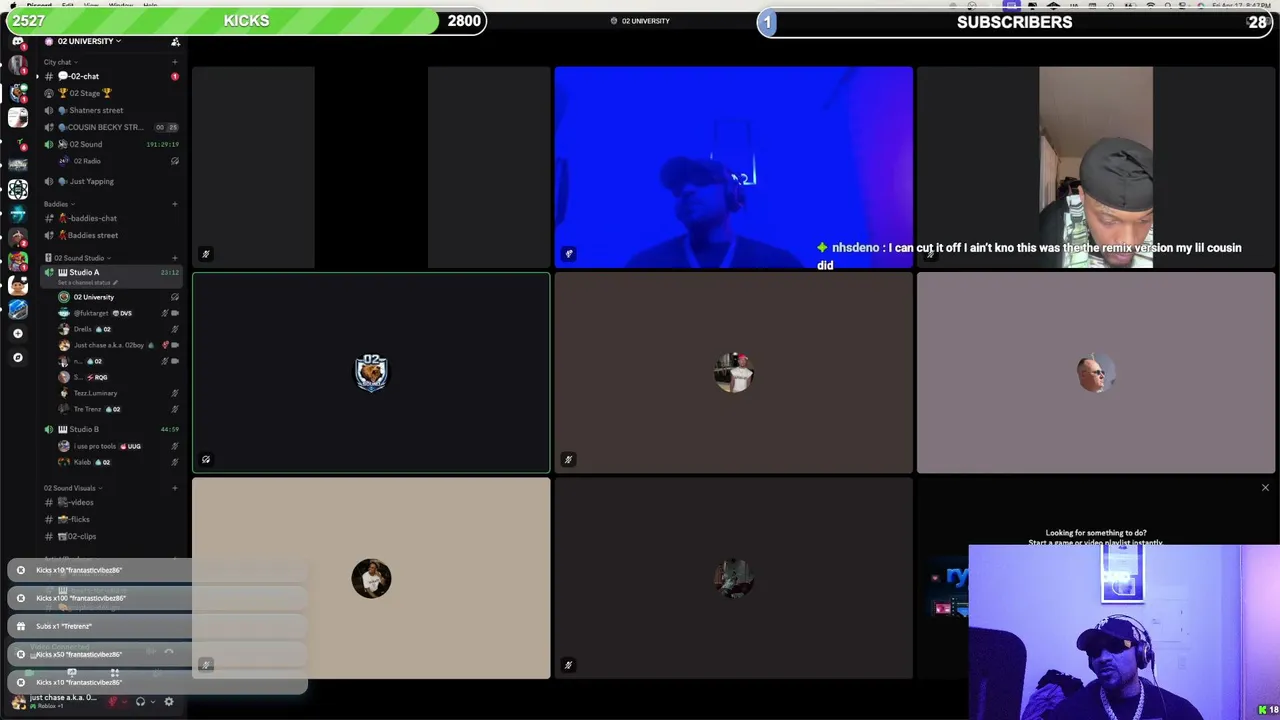Click the Add a Server plus icon
This screenshot has height=720, width=1280.
point(18,333)
